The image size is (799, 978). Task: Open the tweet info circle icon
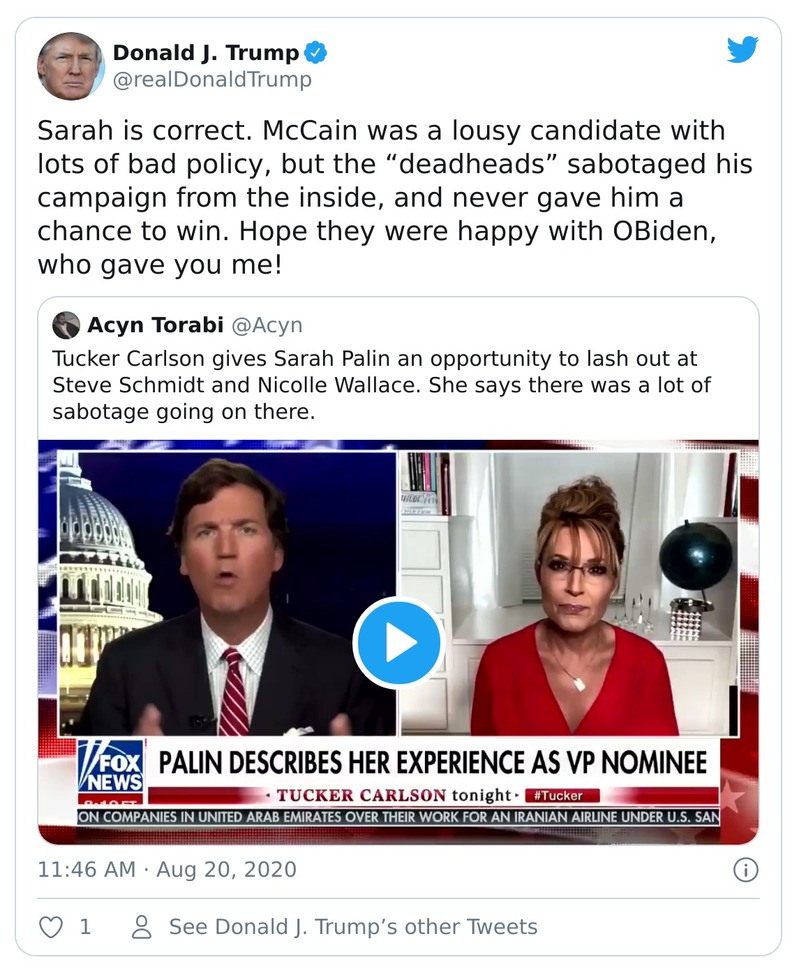pyautogui.click(x=745, y=870)
